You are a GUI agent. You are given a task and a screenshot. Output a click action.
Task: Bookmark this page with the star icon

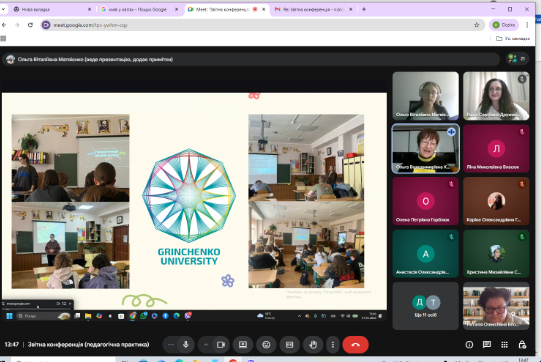pyautogui.click(x=476, y=25)
